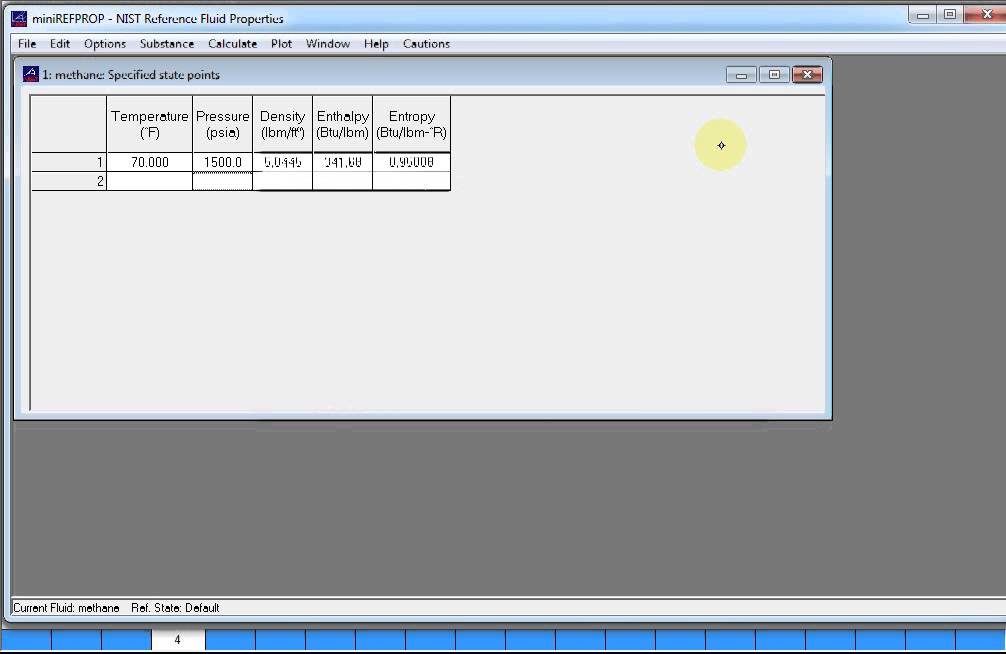
Task: Maximize the methane state points window
Action: pyautogui.click(x=774, y=75)
